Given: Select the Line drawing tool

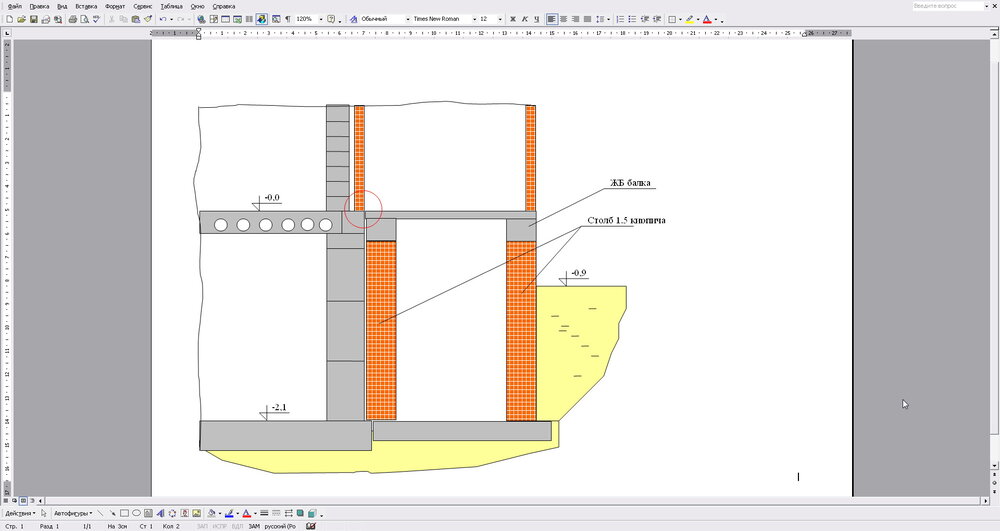Looking at the screenshot, I should (x=100, y=513).
